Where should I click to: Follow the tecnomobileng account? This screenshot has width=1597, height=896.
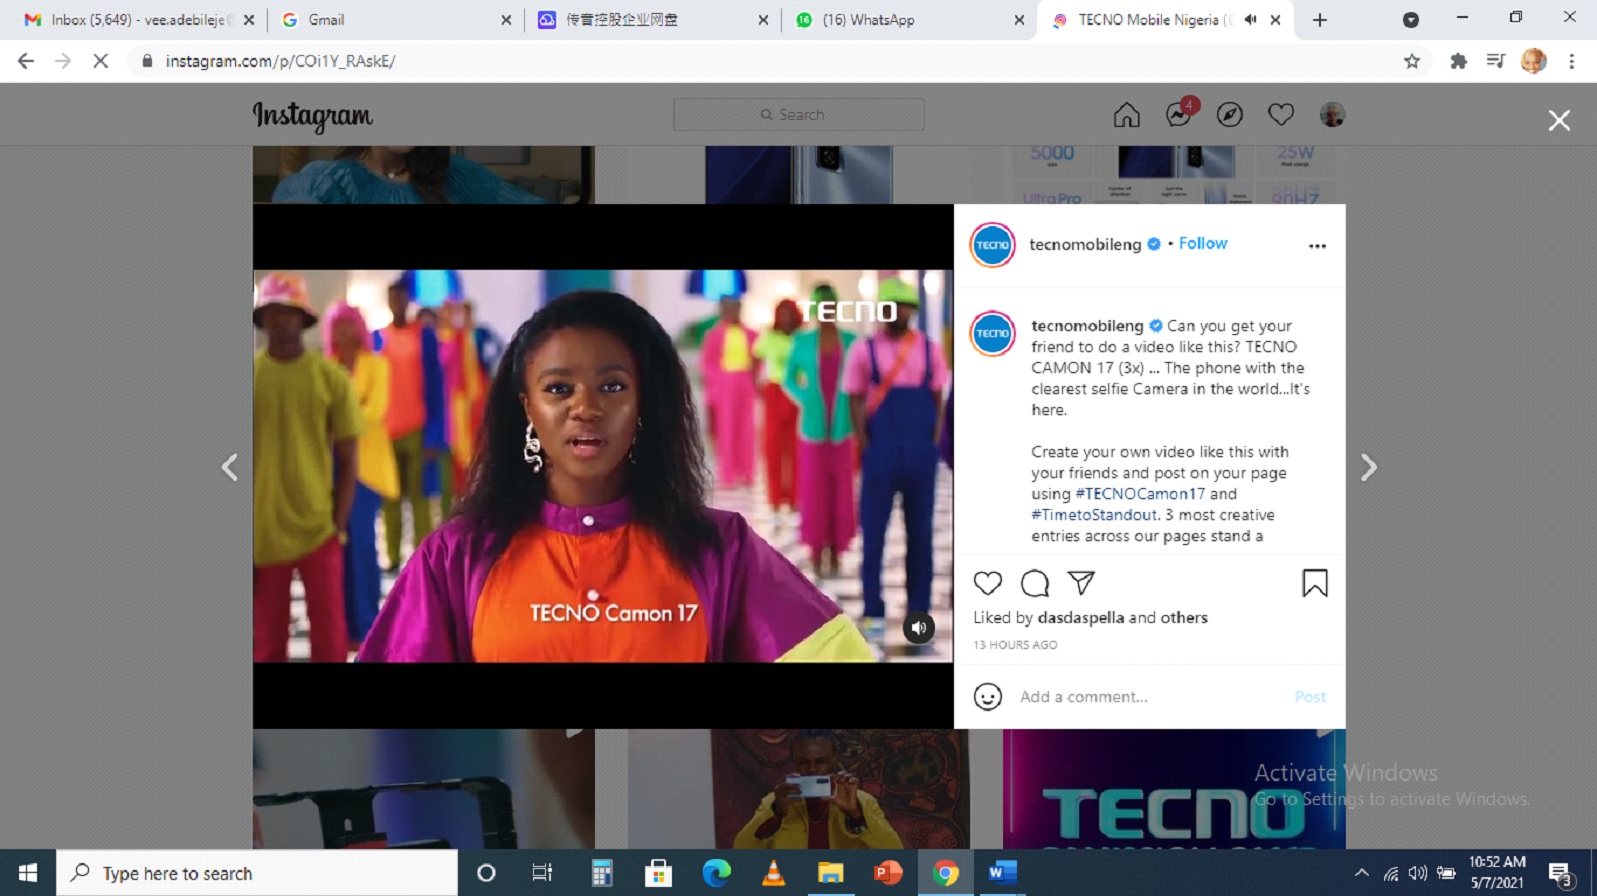1202,243
